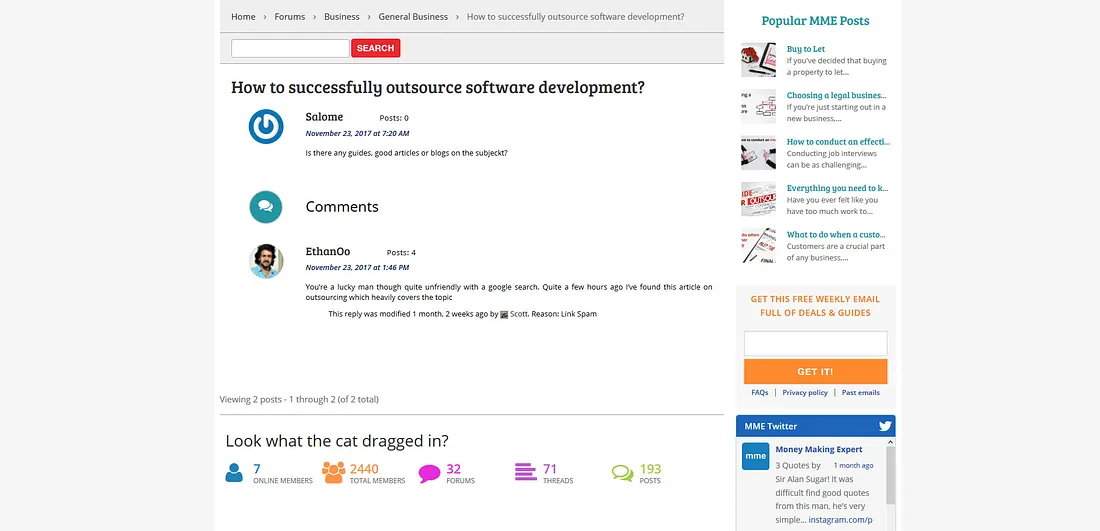Click EthanOo's profile photo avatar
The width and height of the screenshot is (1100, 531).
tap(266, 261)
